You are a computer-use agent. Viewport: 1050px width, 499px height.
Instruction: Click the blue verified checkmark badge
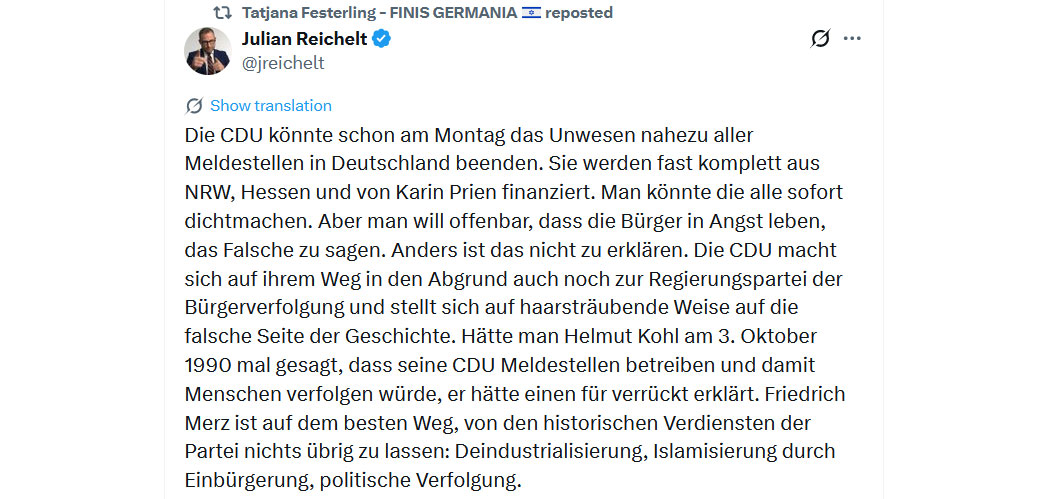click(x=382, y=39)
